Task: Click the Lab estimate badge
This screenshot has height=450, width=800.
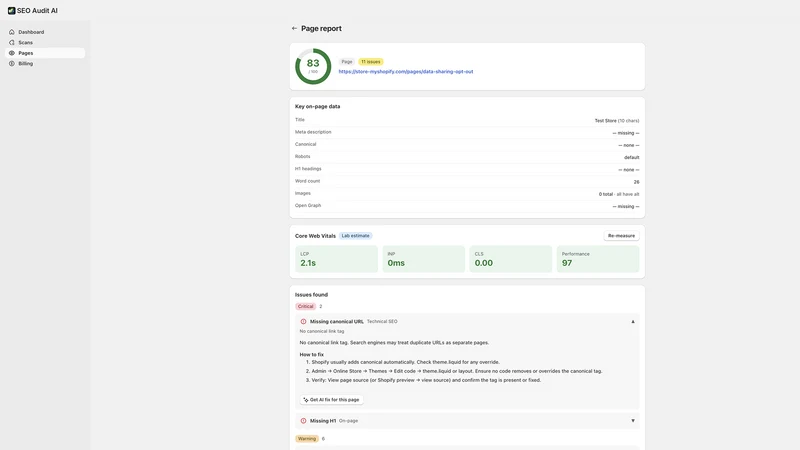Action: [356, 236]
